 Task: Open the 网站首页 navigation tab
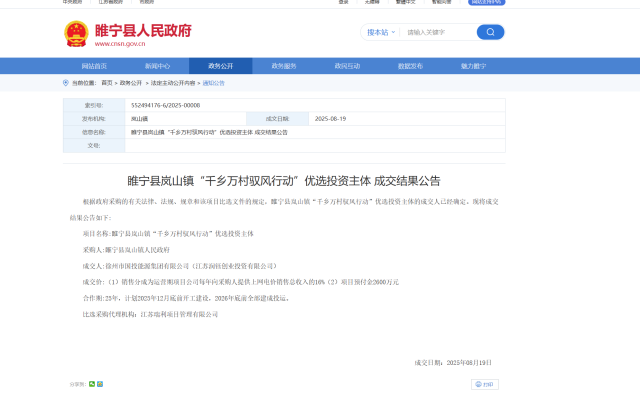pos(94,66)
